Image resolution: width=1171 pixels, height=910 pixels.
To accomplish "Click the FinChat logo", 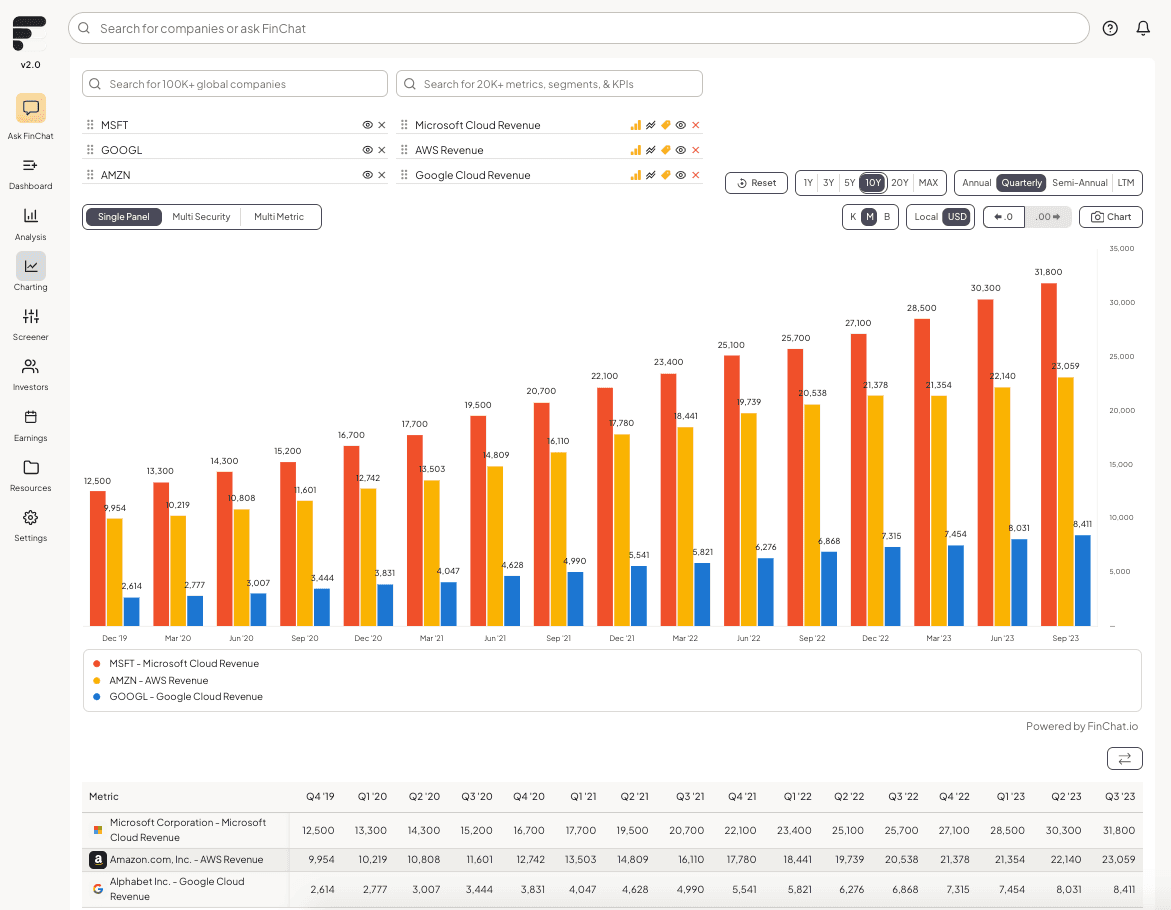I will pos(30,34).
